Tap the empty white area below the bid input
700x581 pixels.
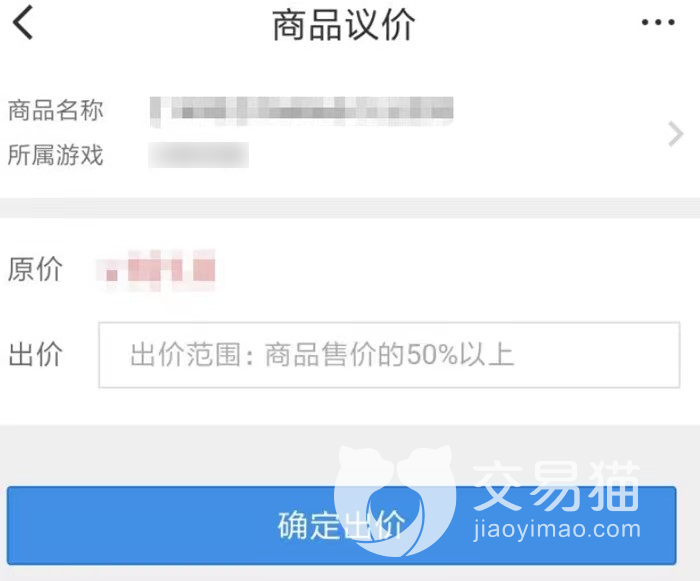(350, 406)
